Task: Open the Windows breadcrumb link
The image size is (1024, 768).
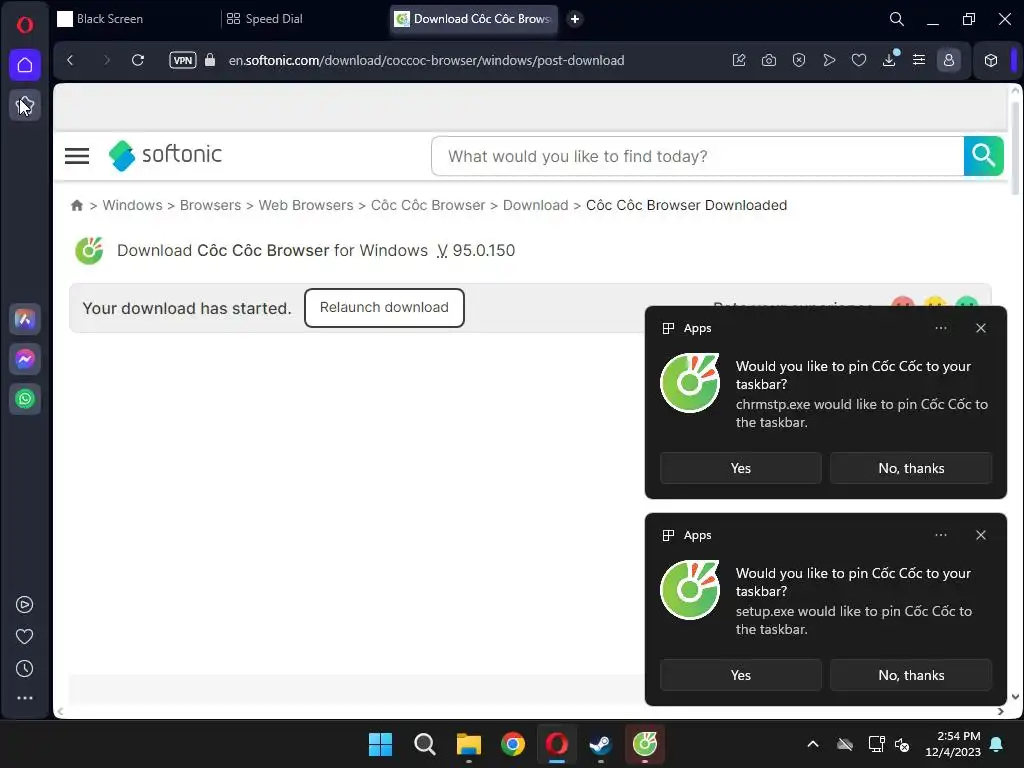Action: [x=133, y=205]
